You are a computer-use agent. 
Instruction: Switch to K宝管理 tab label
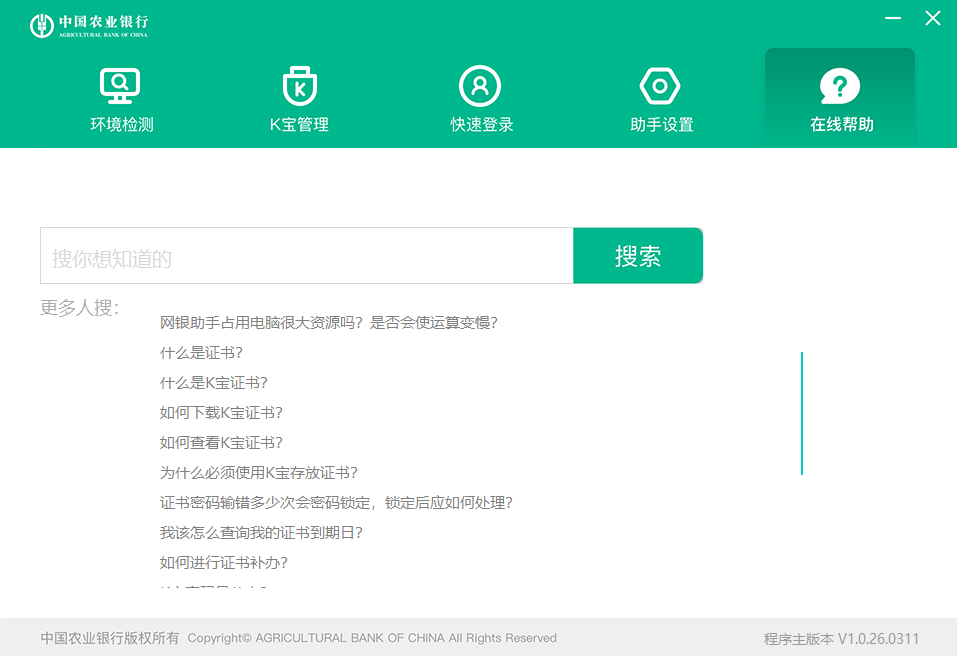[x=300, y=124]
